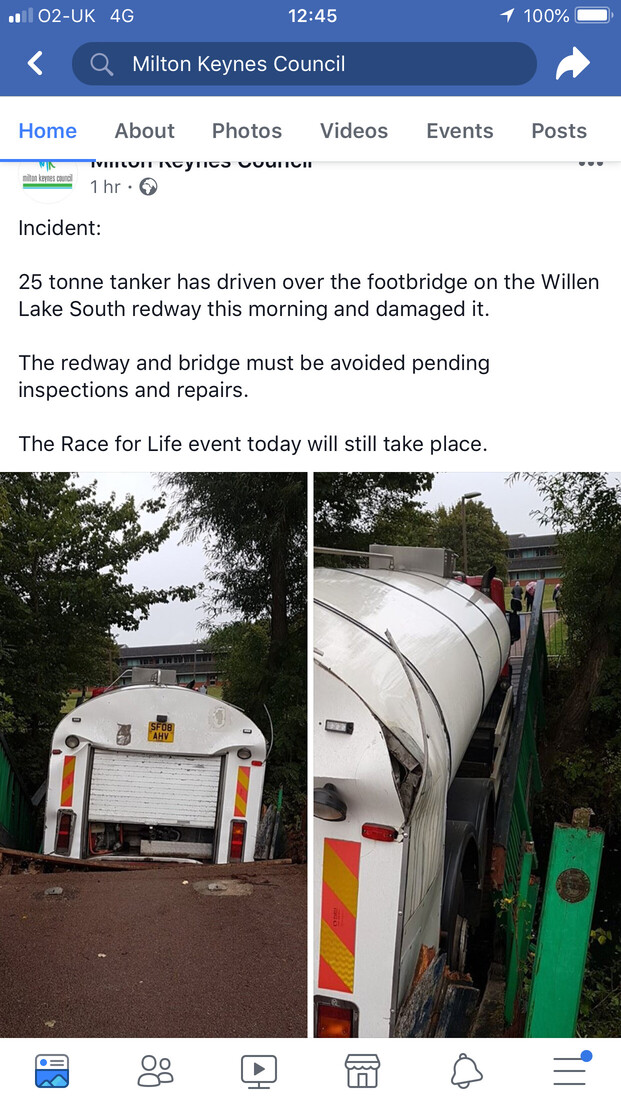This screenshot has height=1104, width=621.
Task: Open the News Feed icon in bottom bar
Action: (x=51, y=1071)
